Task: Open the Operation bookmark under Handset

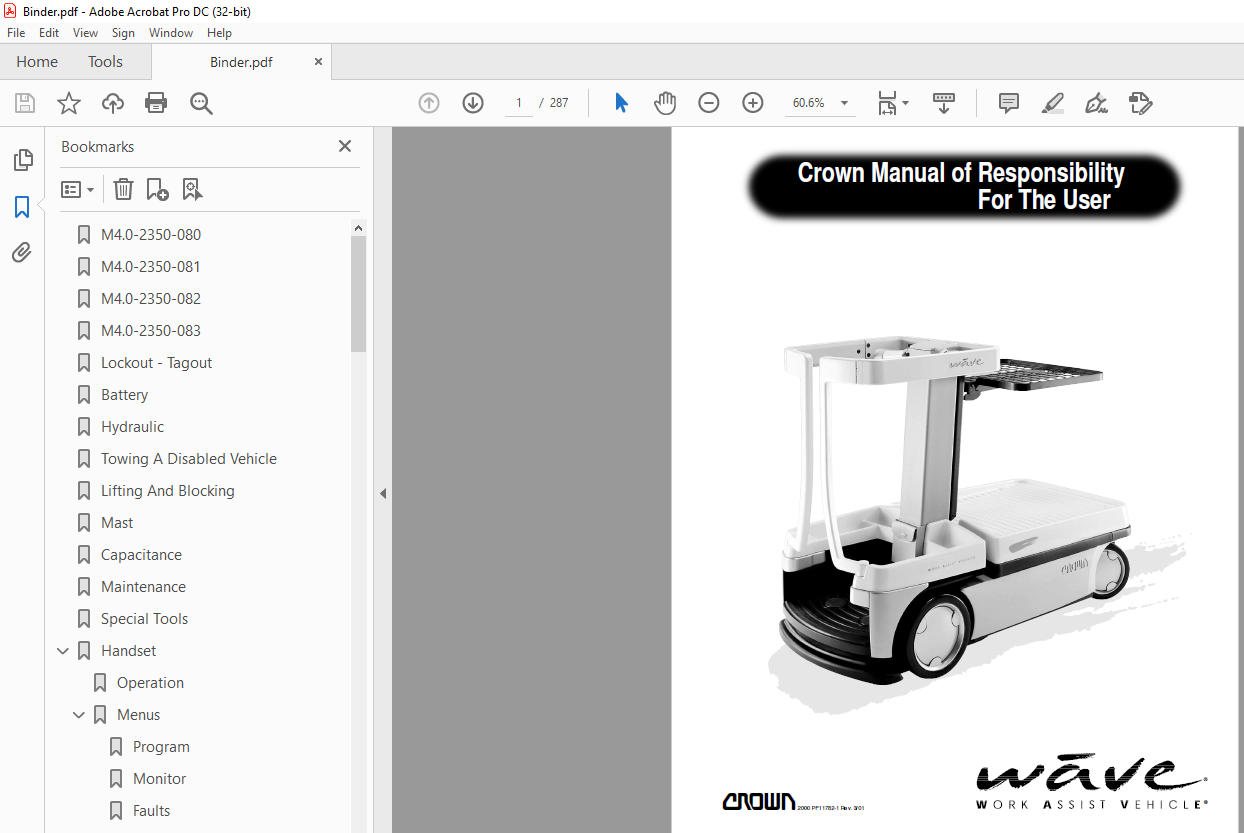Action: pos(151,683)
